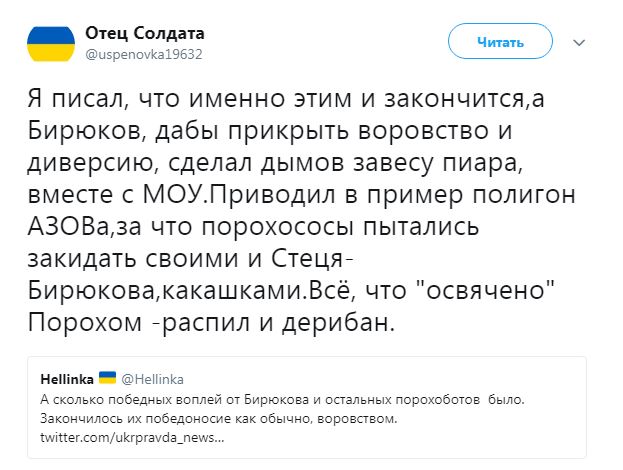This screenshot has width=623, height=470.
Task: Click the flag emoji next to Hellinka
Action: click(106, 379)
